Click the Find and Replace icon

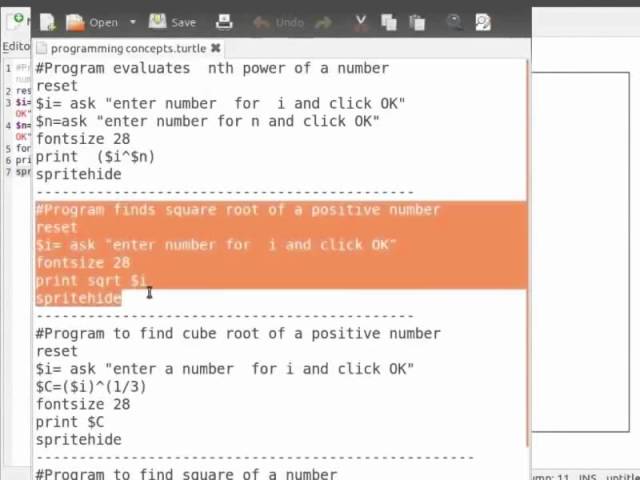(x=483, y=22)
